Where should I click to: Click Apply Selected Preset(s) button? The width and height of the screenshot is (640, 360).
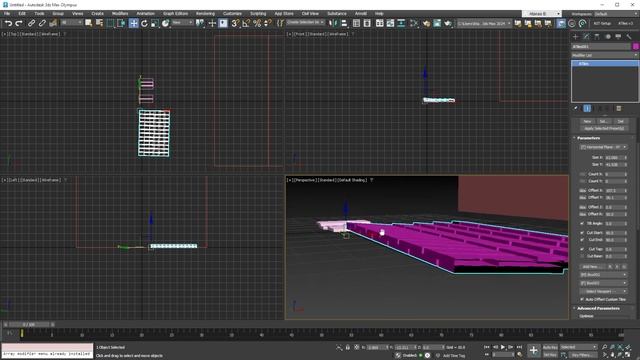[604, 129]
